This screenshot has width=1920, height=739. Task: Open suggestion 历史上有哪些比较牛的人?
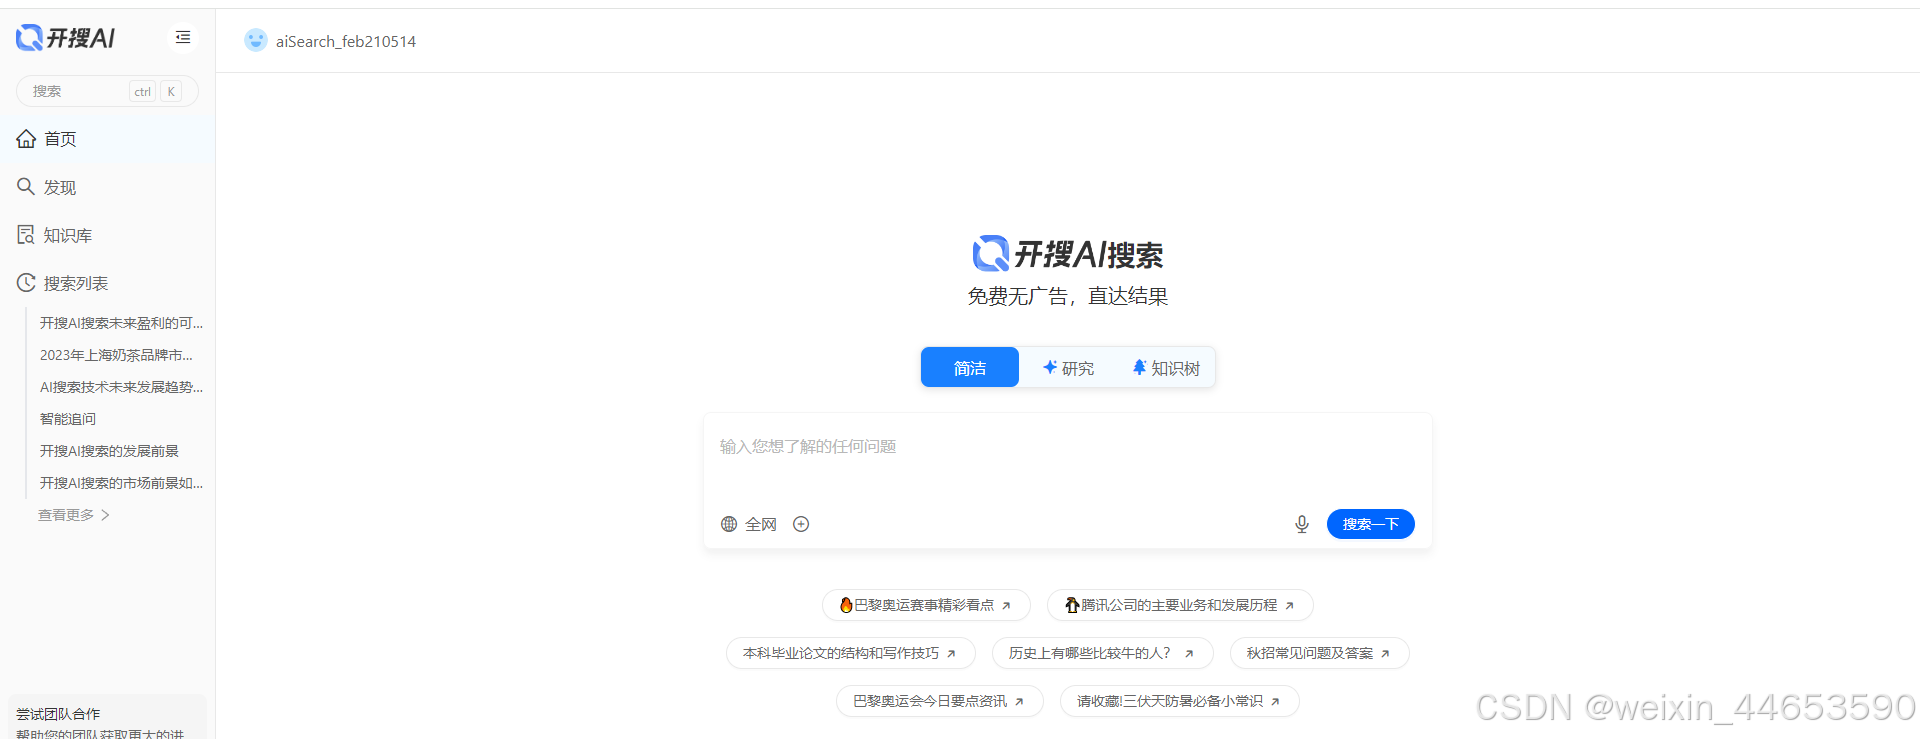pyautogui.click(x=1103, y=653)
